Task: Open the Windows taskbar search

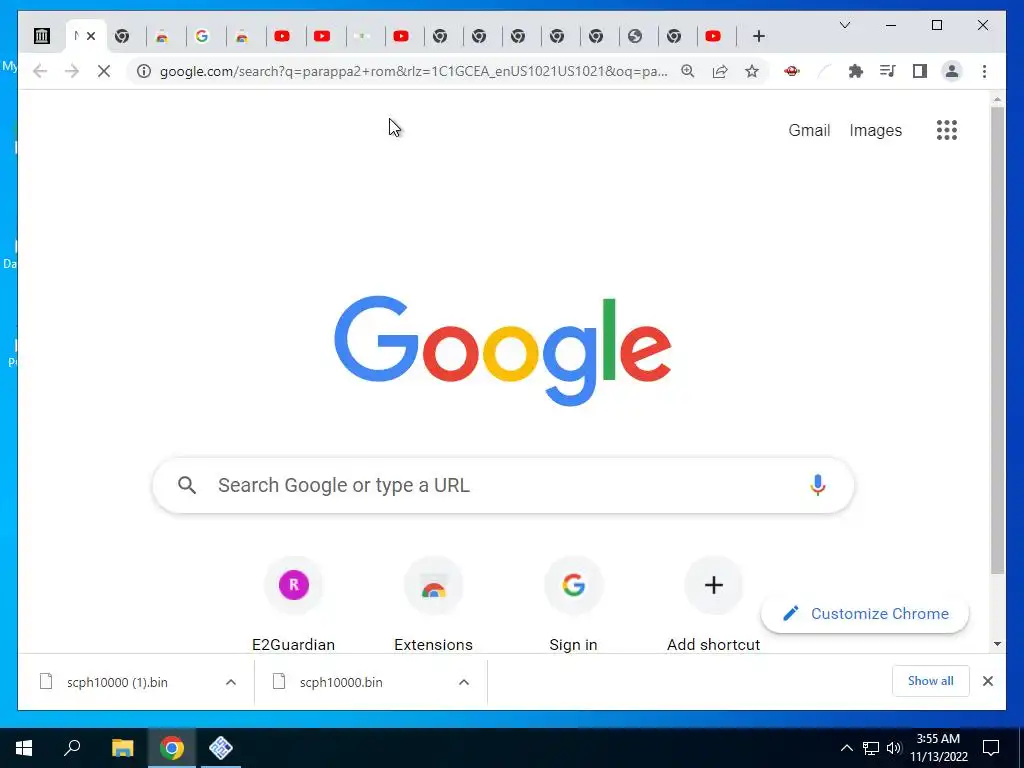Action: 72,748
